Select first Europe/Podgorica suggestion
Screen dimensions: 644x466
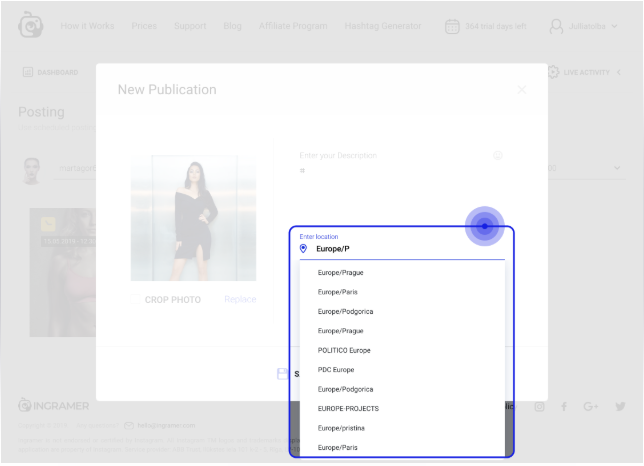345,312
